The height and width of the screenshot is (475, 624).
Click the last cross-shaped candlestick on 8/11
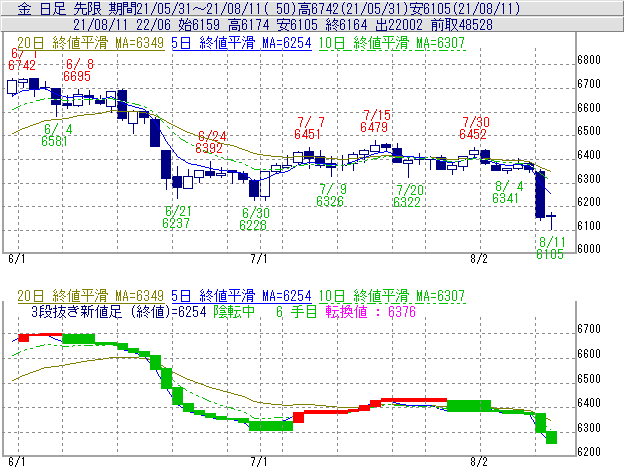(x=551, y=220)
